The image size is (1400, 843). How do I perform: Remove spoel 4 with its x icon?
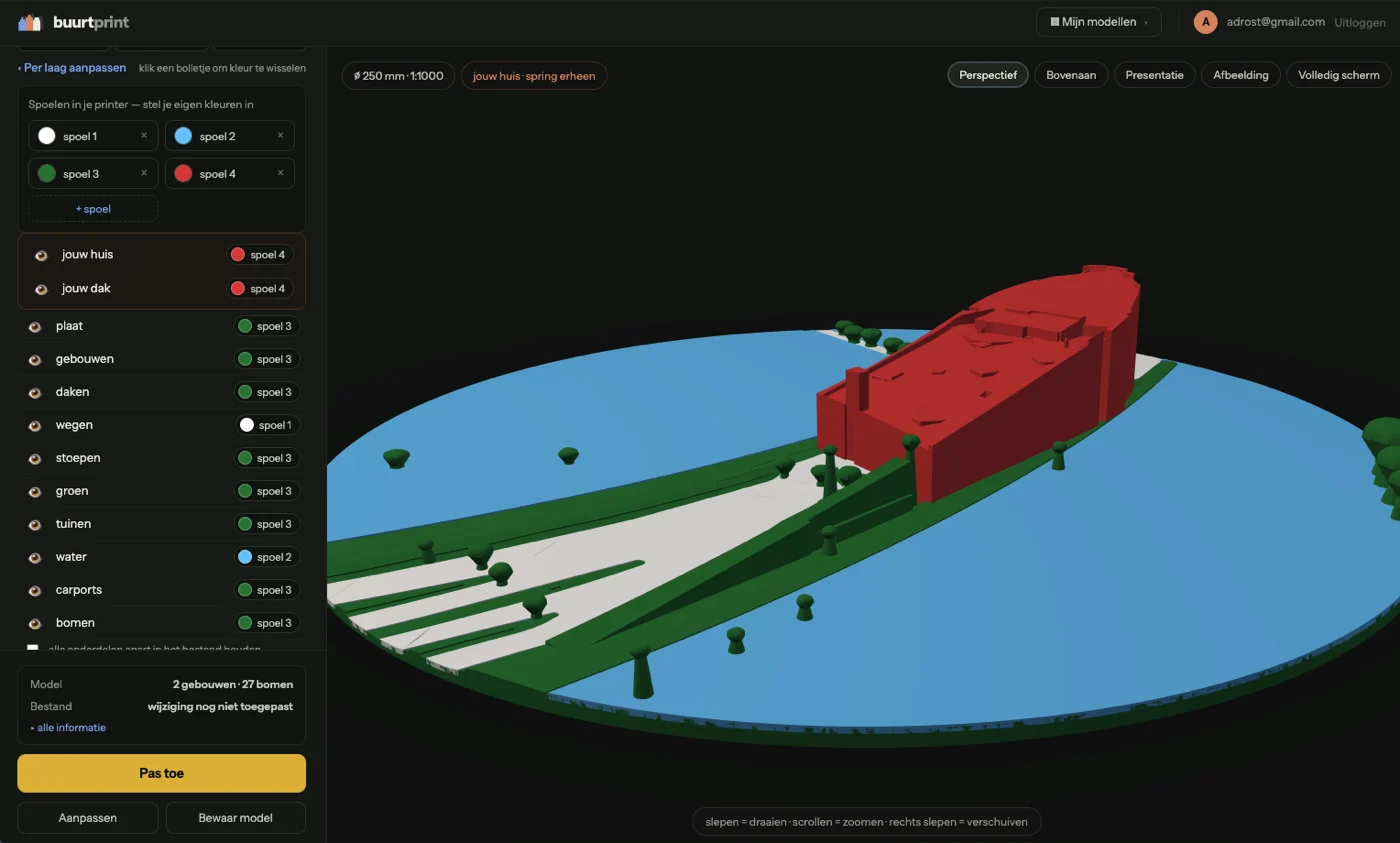pyautogui.click(x=280, y=173)
